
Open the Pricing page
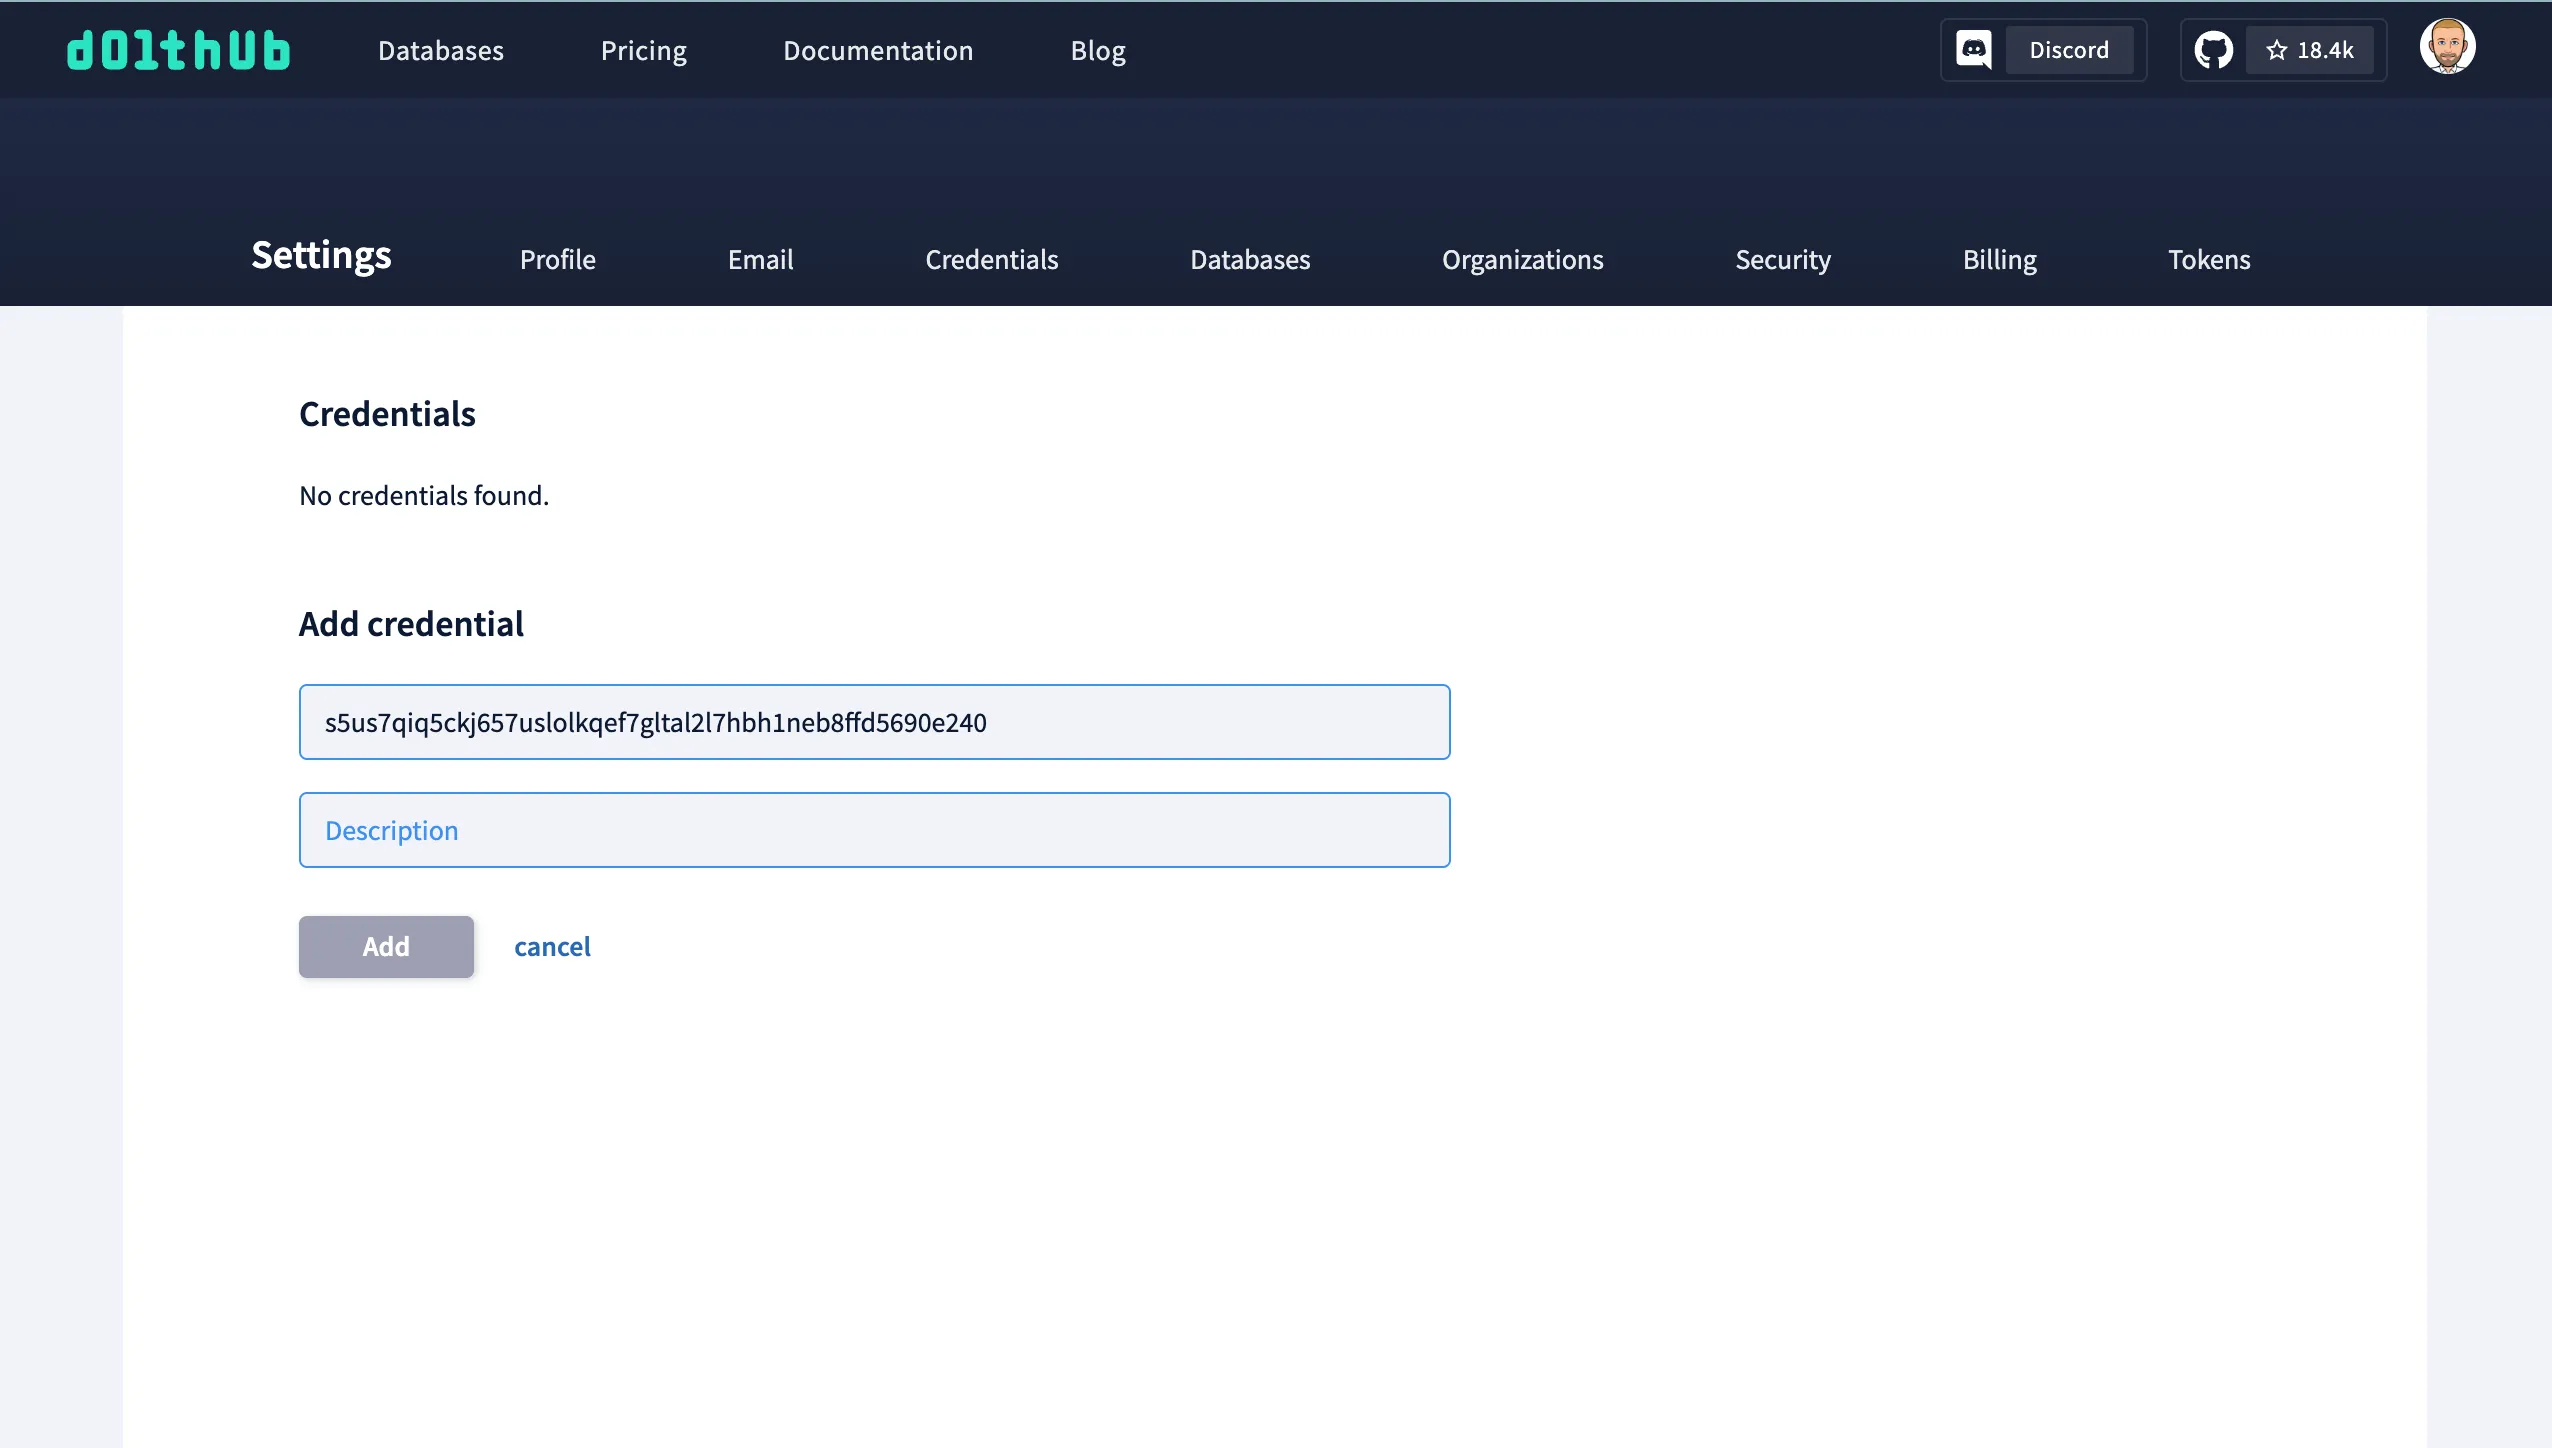pos(643,49)
